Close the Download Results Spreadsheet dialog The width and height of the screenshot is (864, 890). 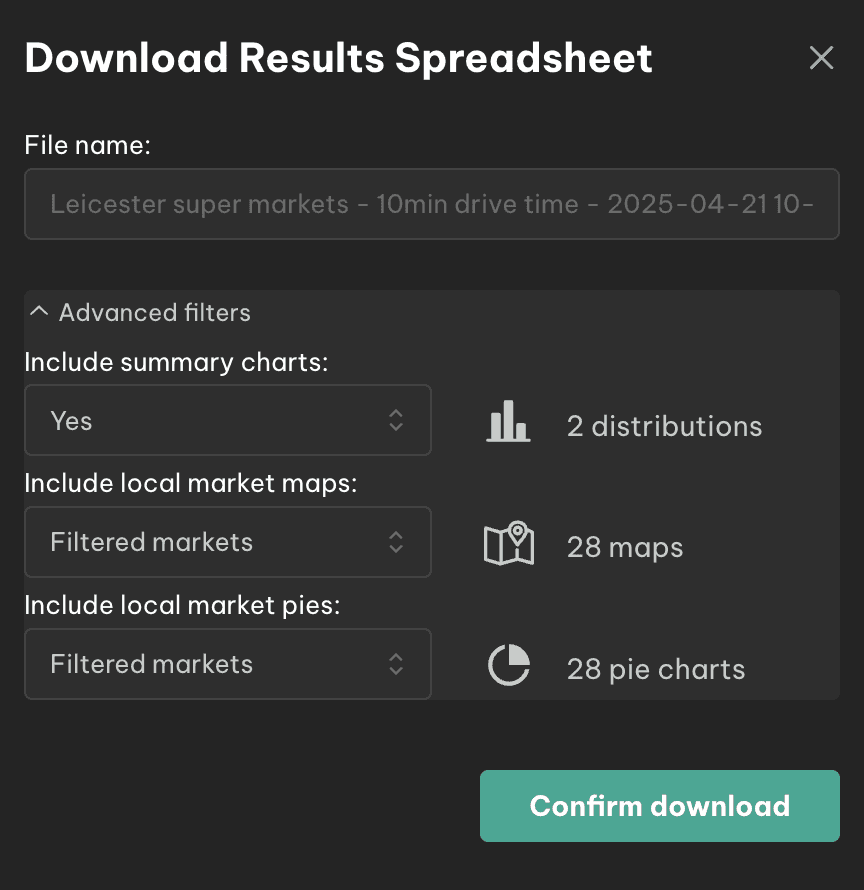821,58
